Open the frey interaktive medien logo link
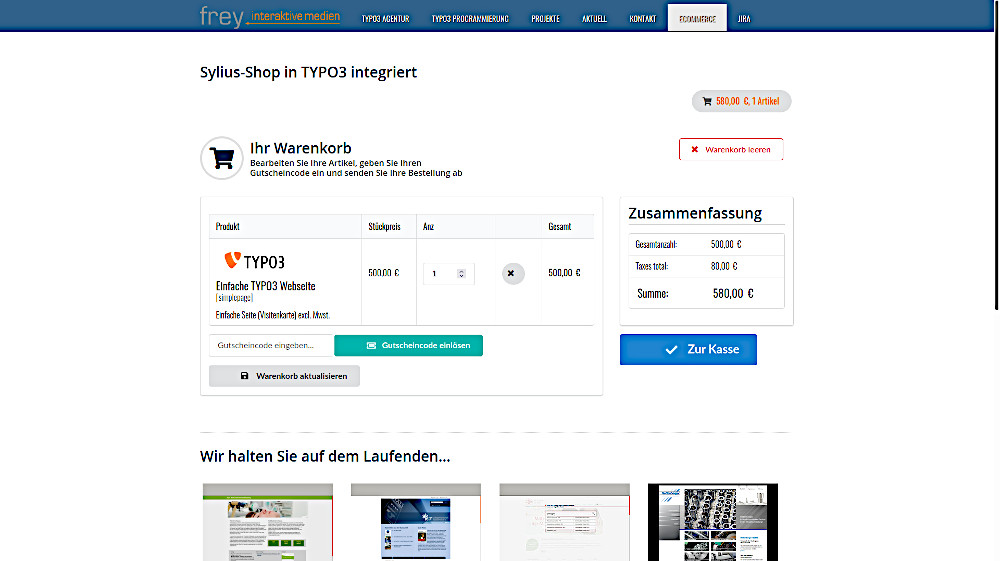 tap(270, 17)
